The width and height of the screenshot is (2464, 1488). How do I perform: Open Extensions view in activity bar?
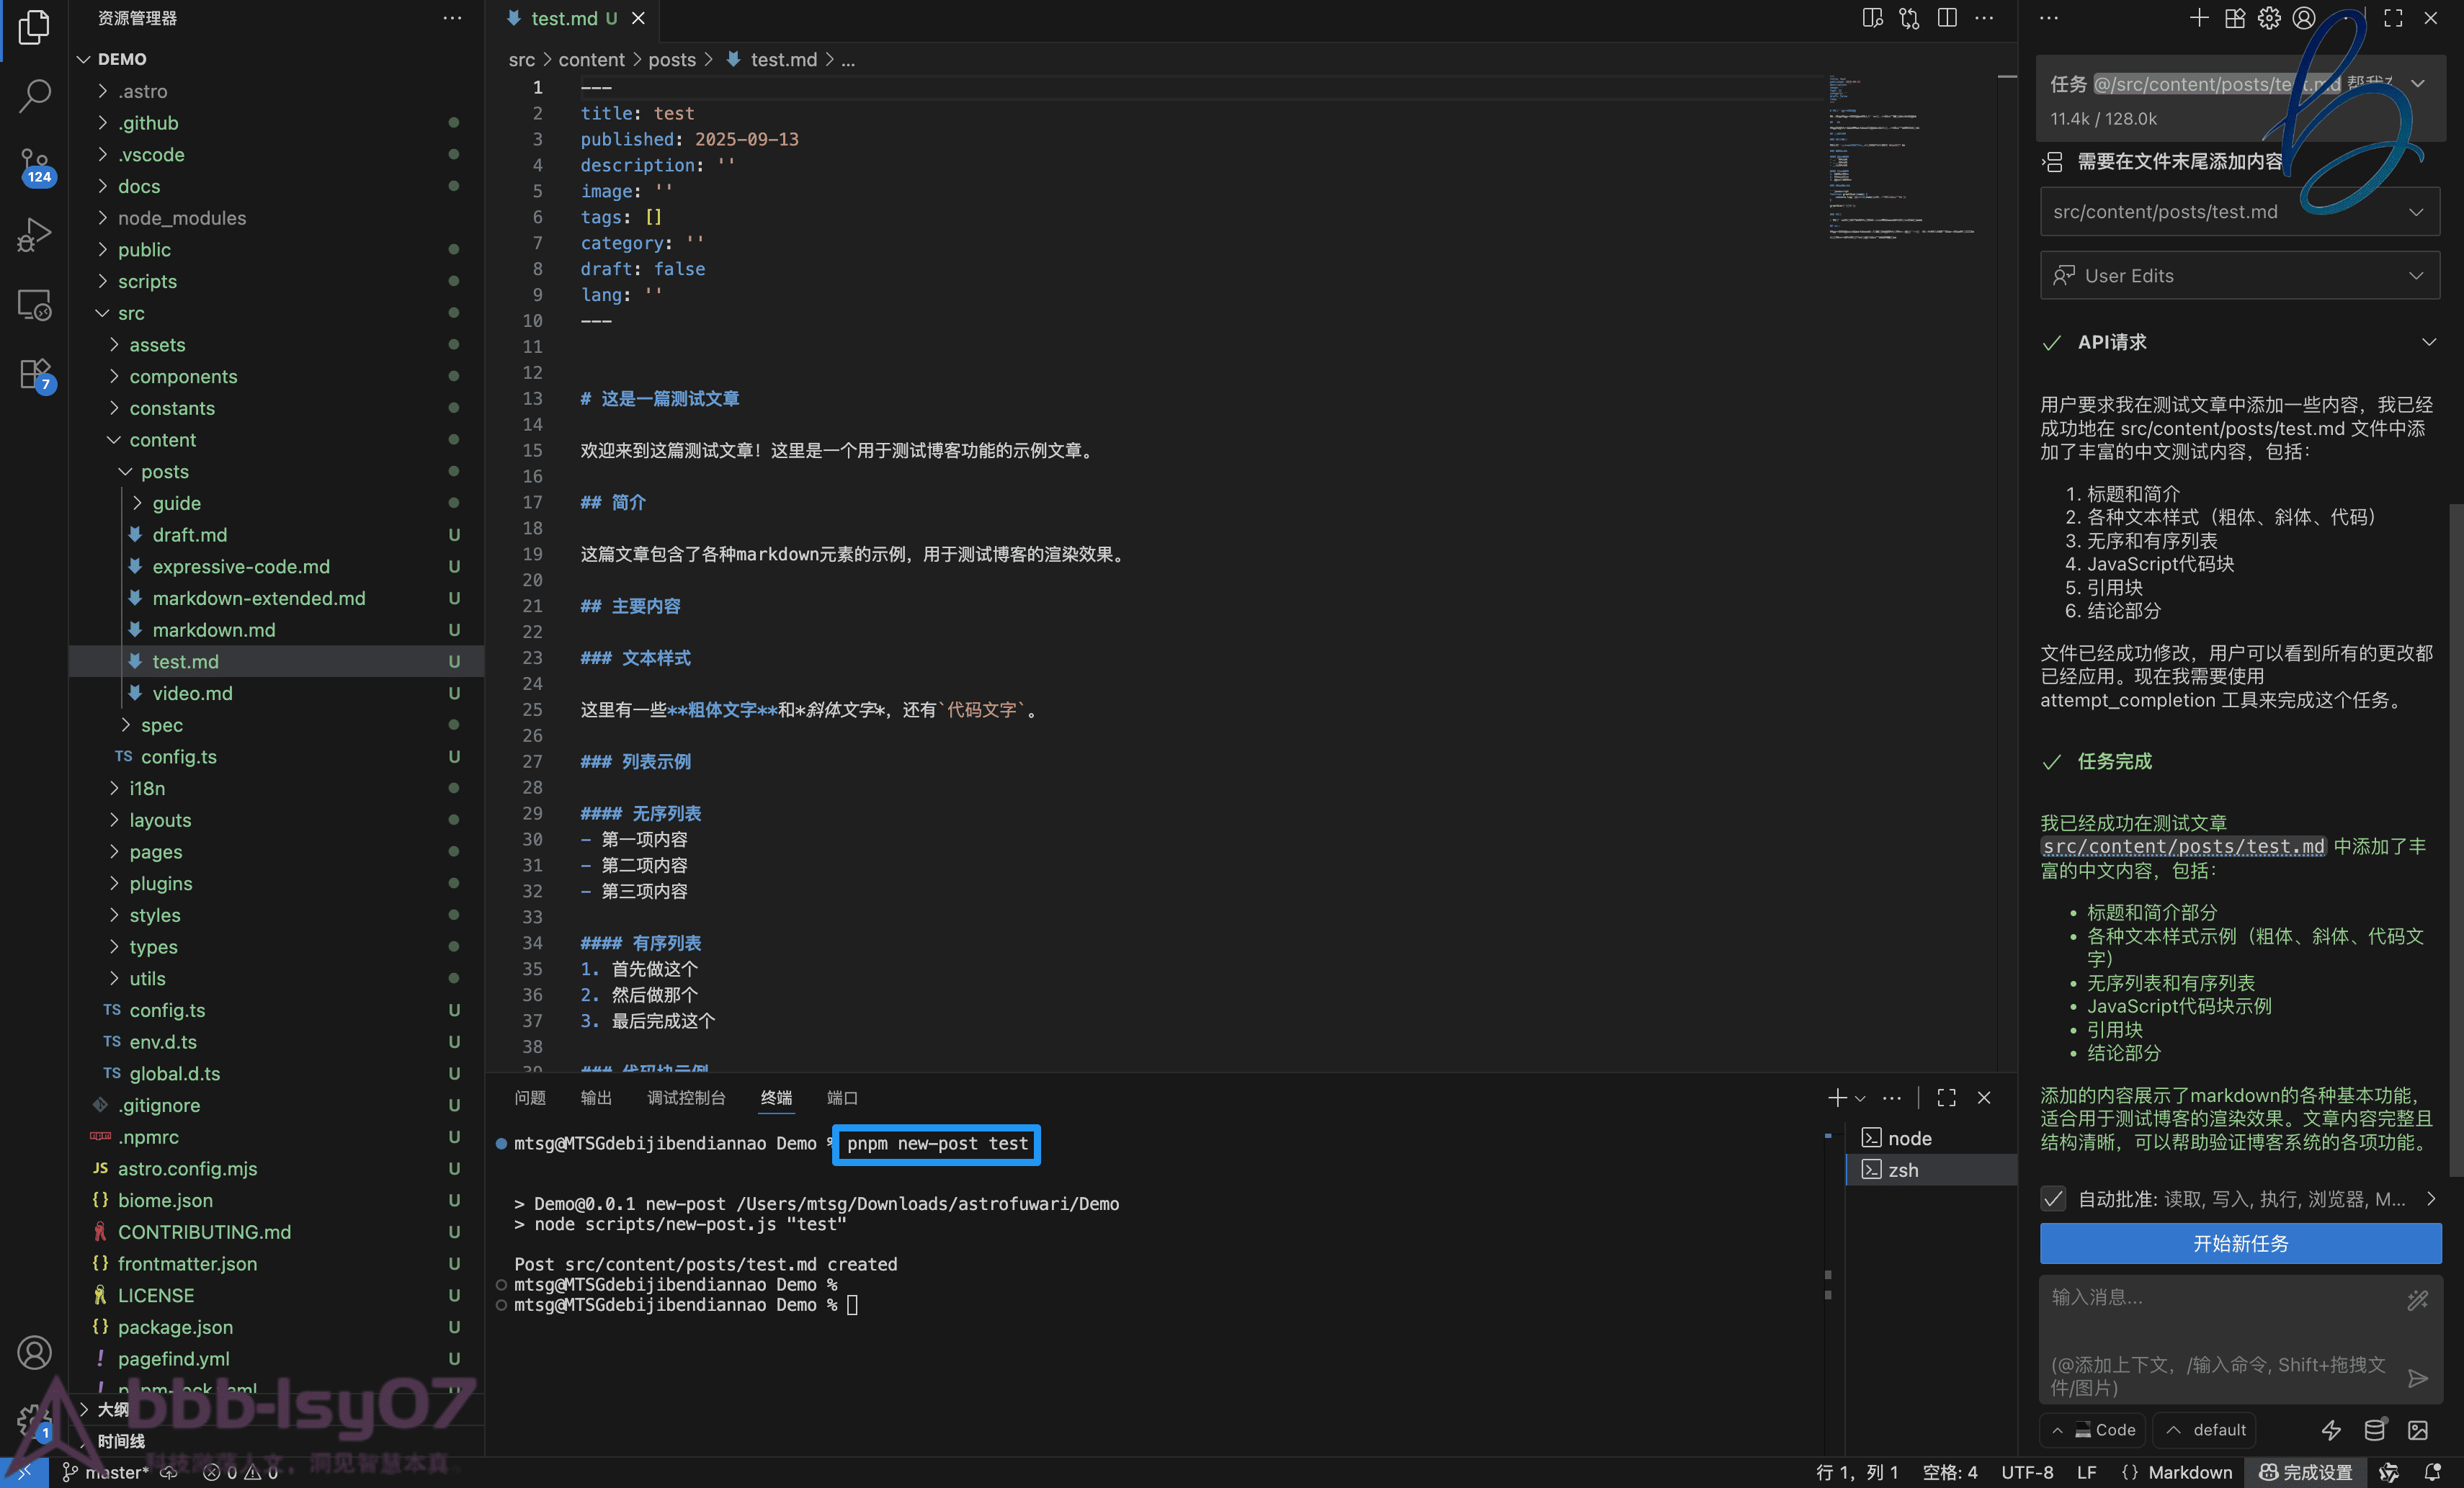tap(34, 374)
